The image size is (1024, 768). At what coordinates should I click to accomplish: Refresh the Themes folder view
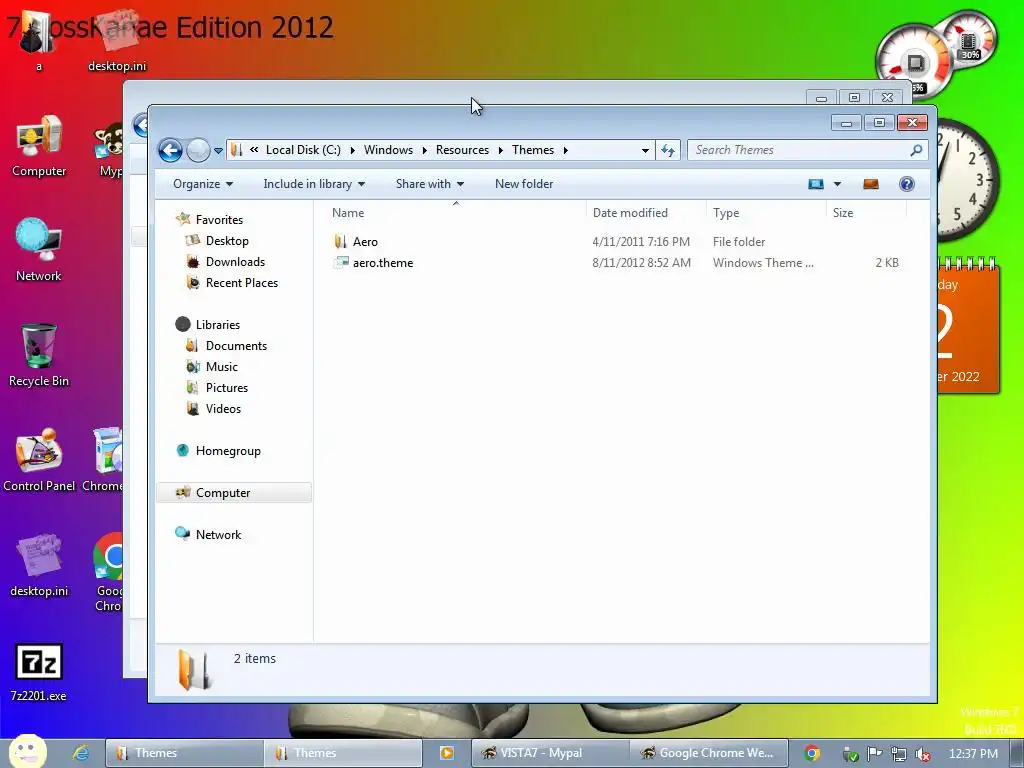(667, 150)
